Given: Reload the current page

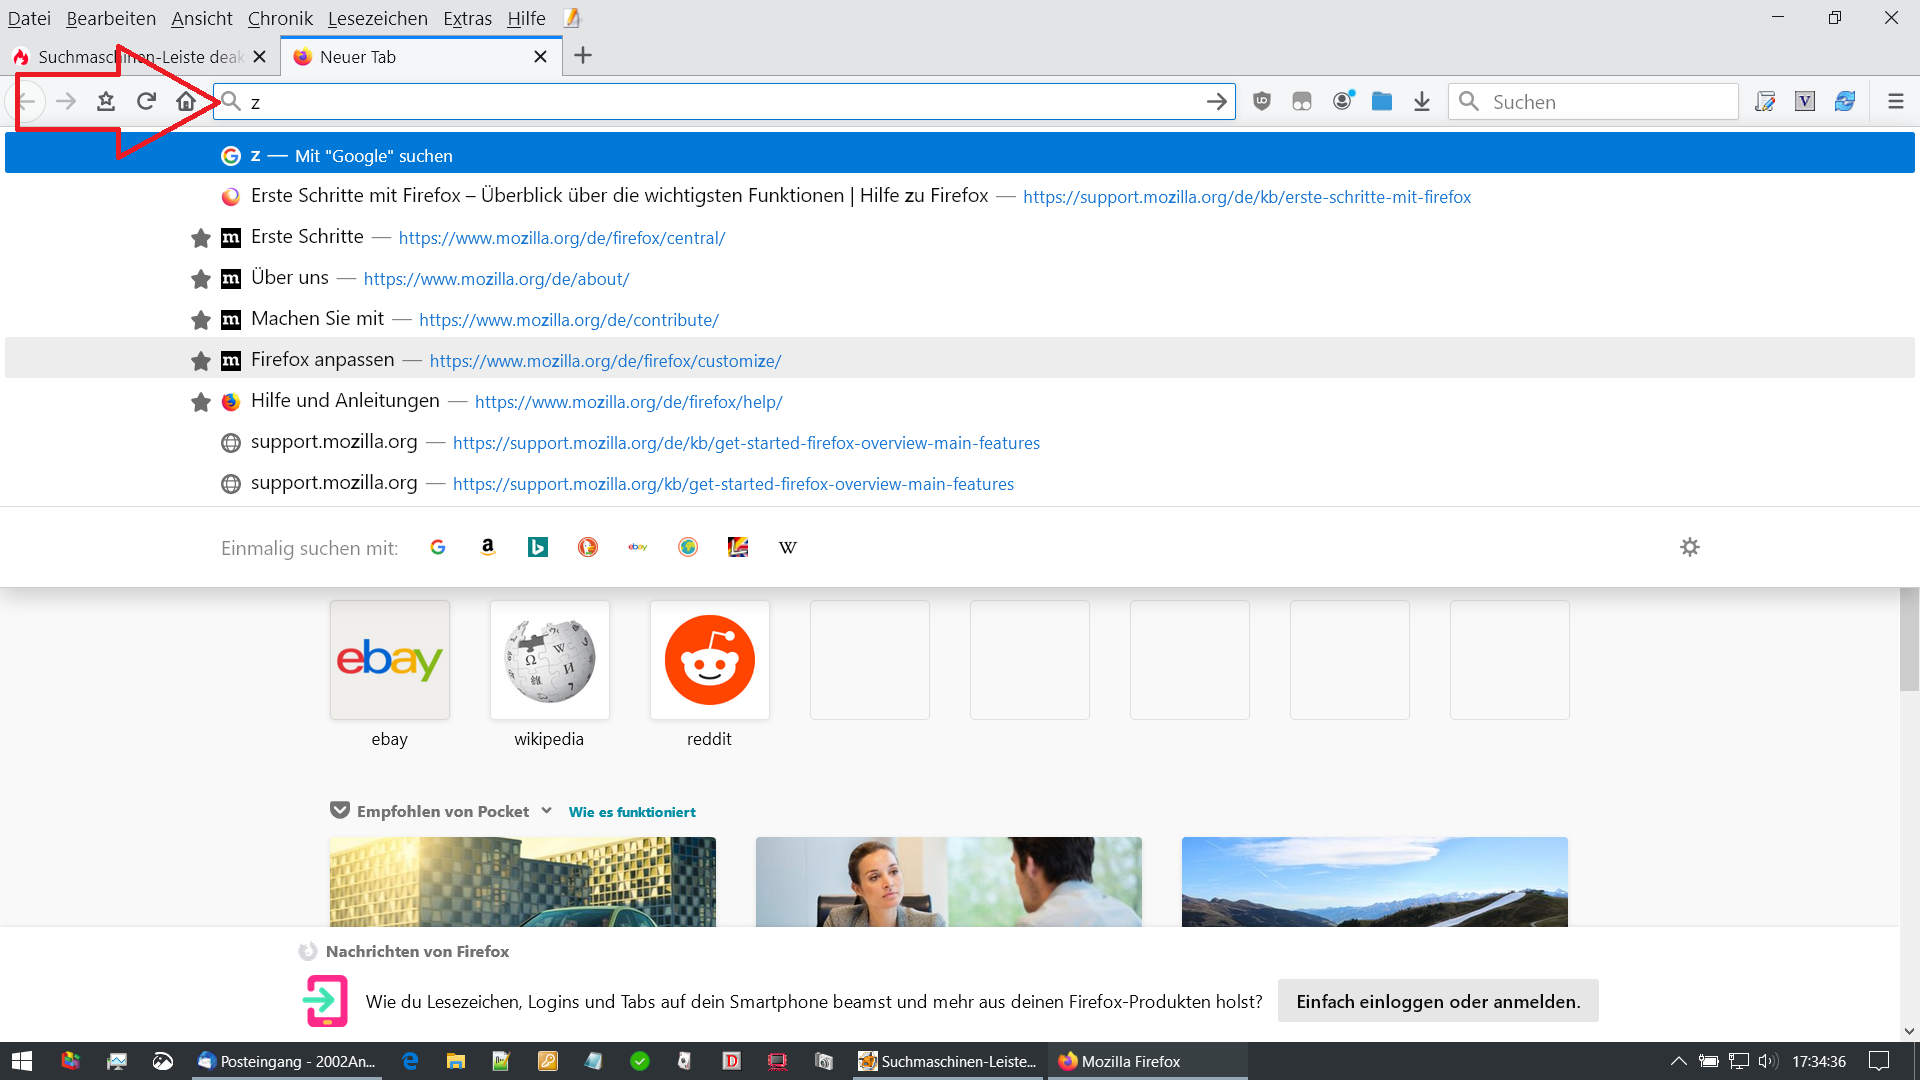Looking at the screenshot, I should pyautogui.click(x=146, y=101).
